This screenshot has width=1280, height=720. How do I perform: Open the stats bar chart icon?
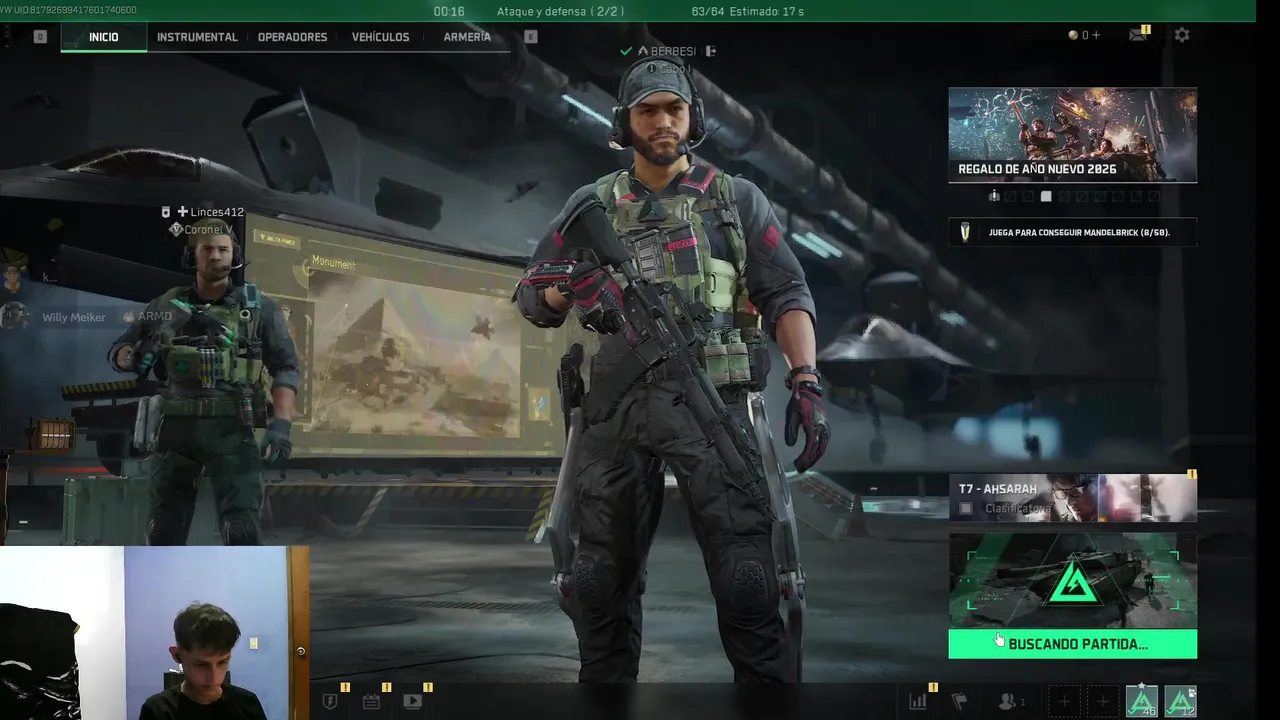917,701
